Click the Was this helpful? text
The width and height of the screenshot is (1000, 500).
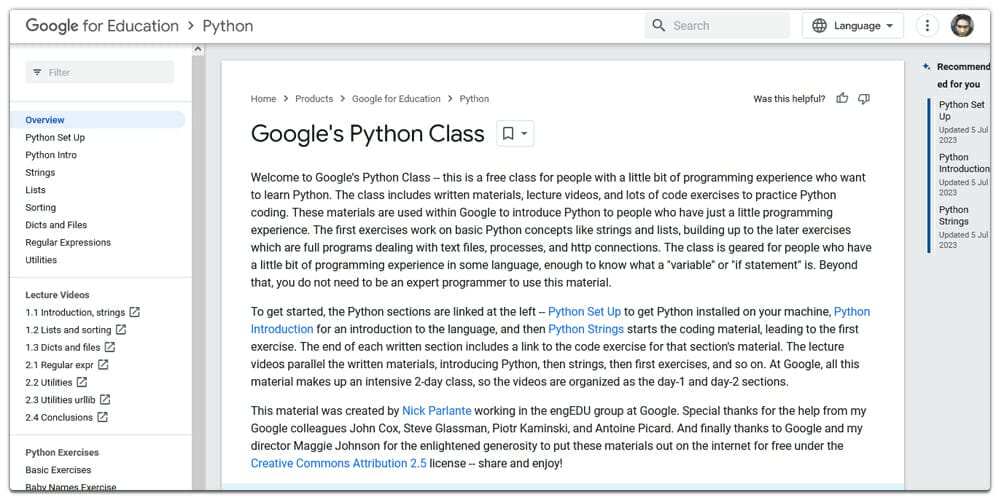tap(790, 99)
